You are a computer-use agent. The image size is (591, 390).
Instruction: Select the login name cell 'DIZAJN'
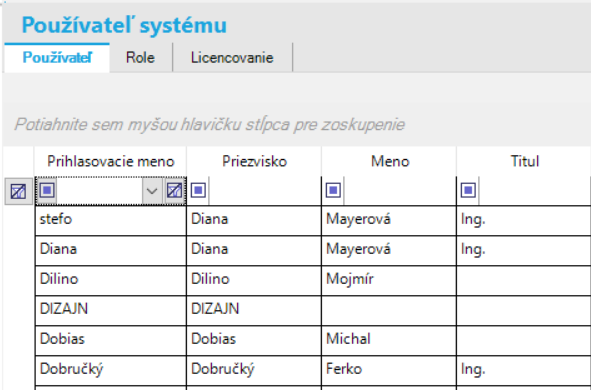[x=110, y=310]
